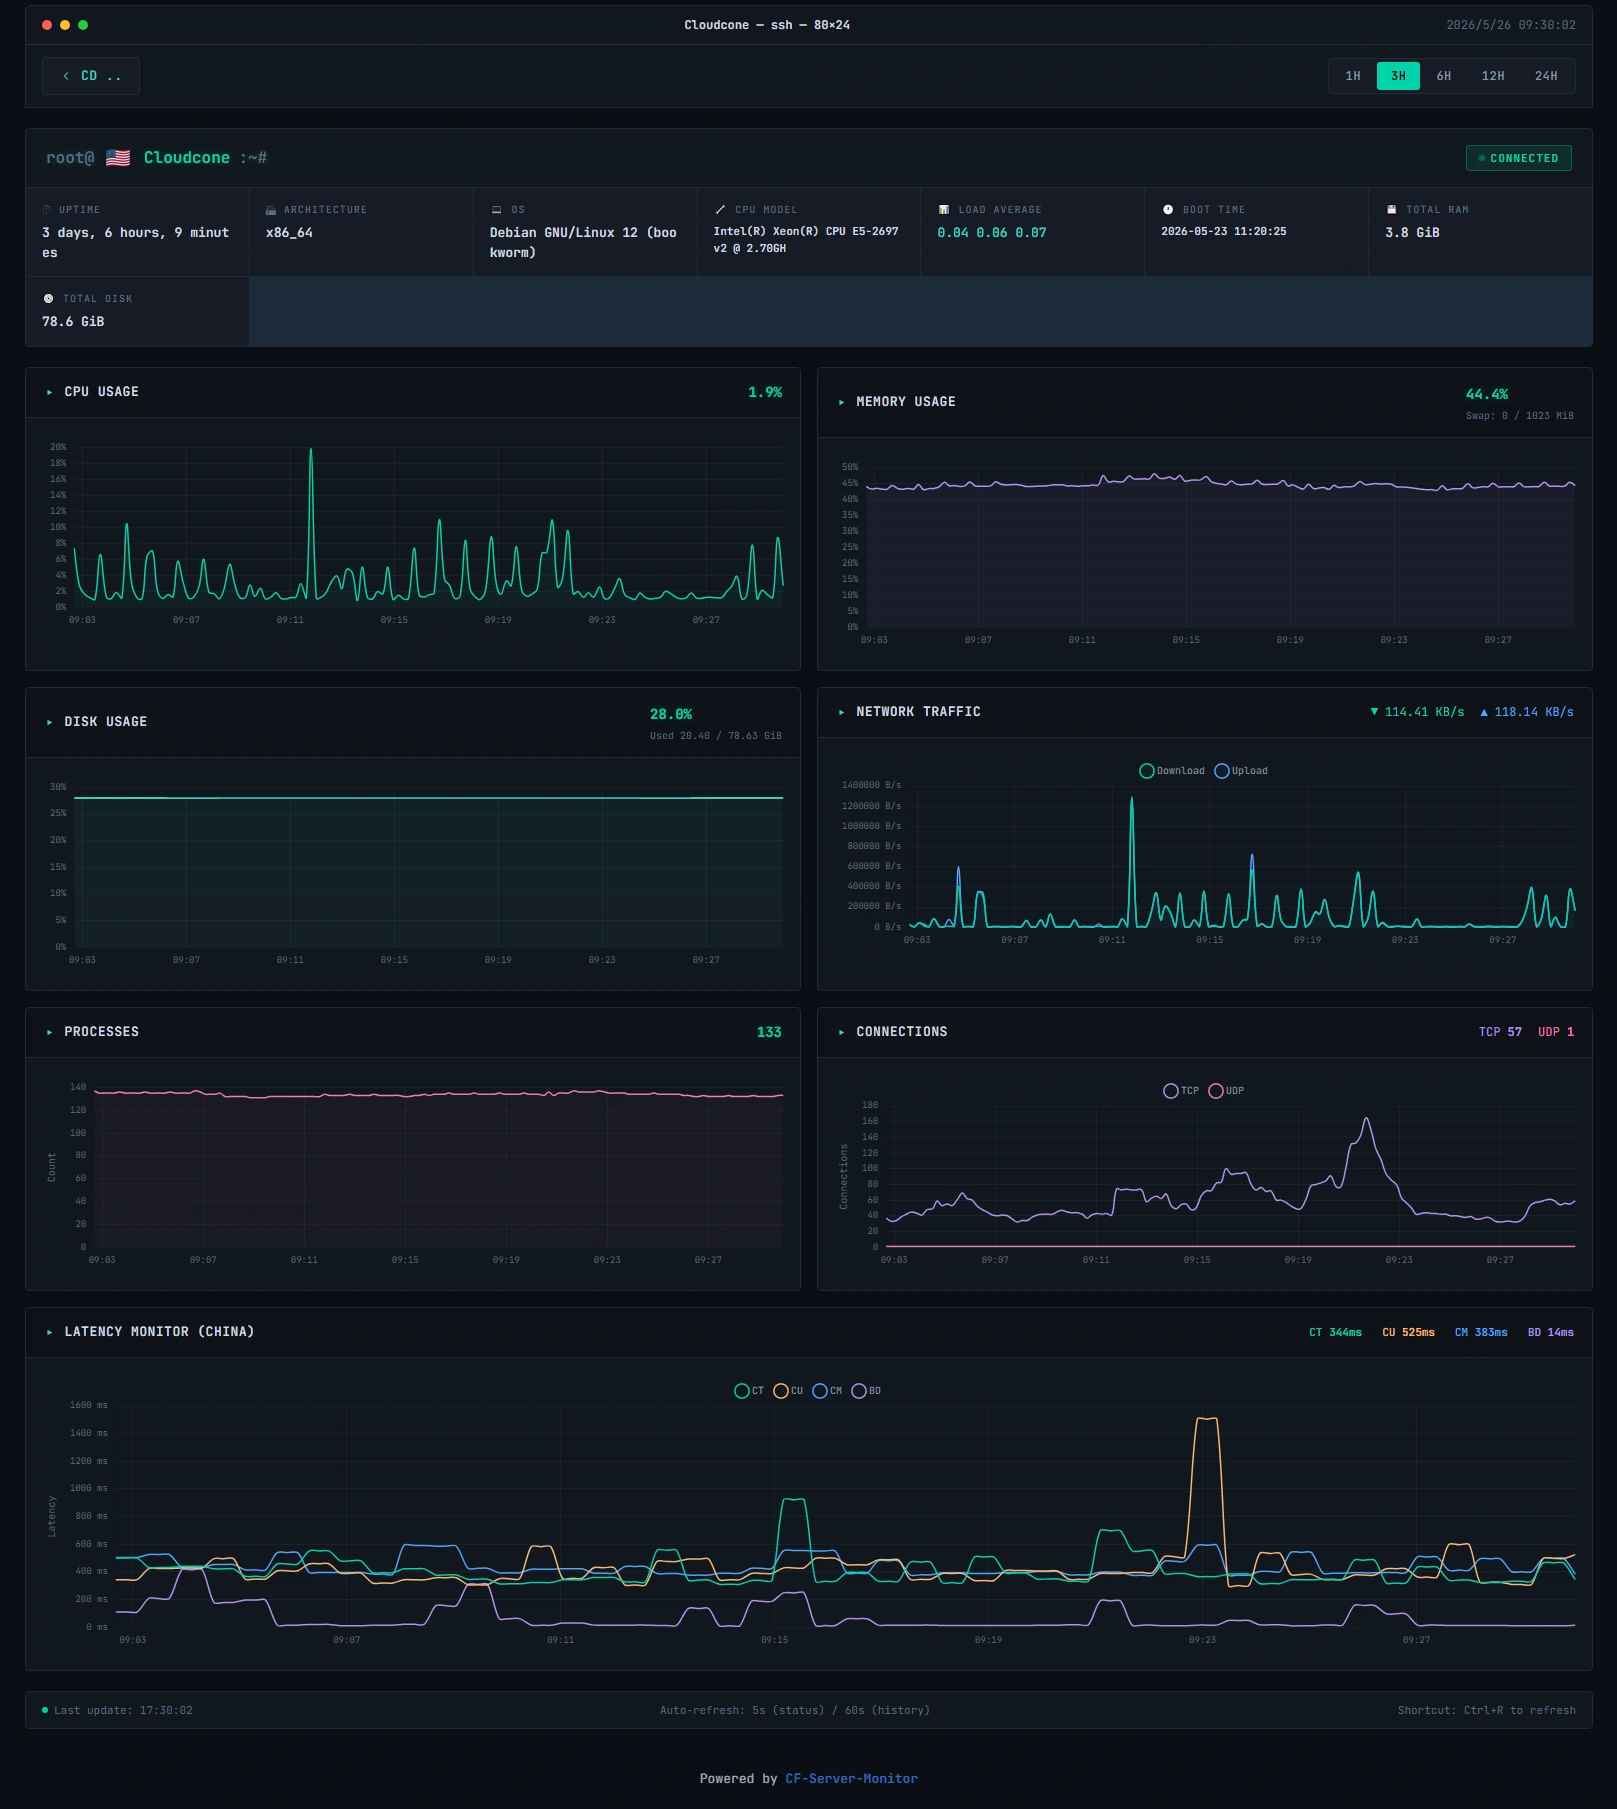Image resolution: width=1617 pixels, height=1809 pixels.
Task: Click the CONNECTED status badge
Action: 1518,158
